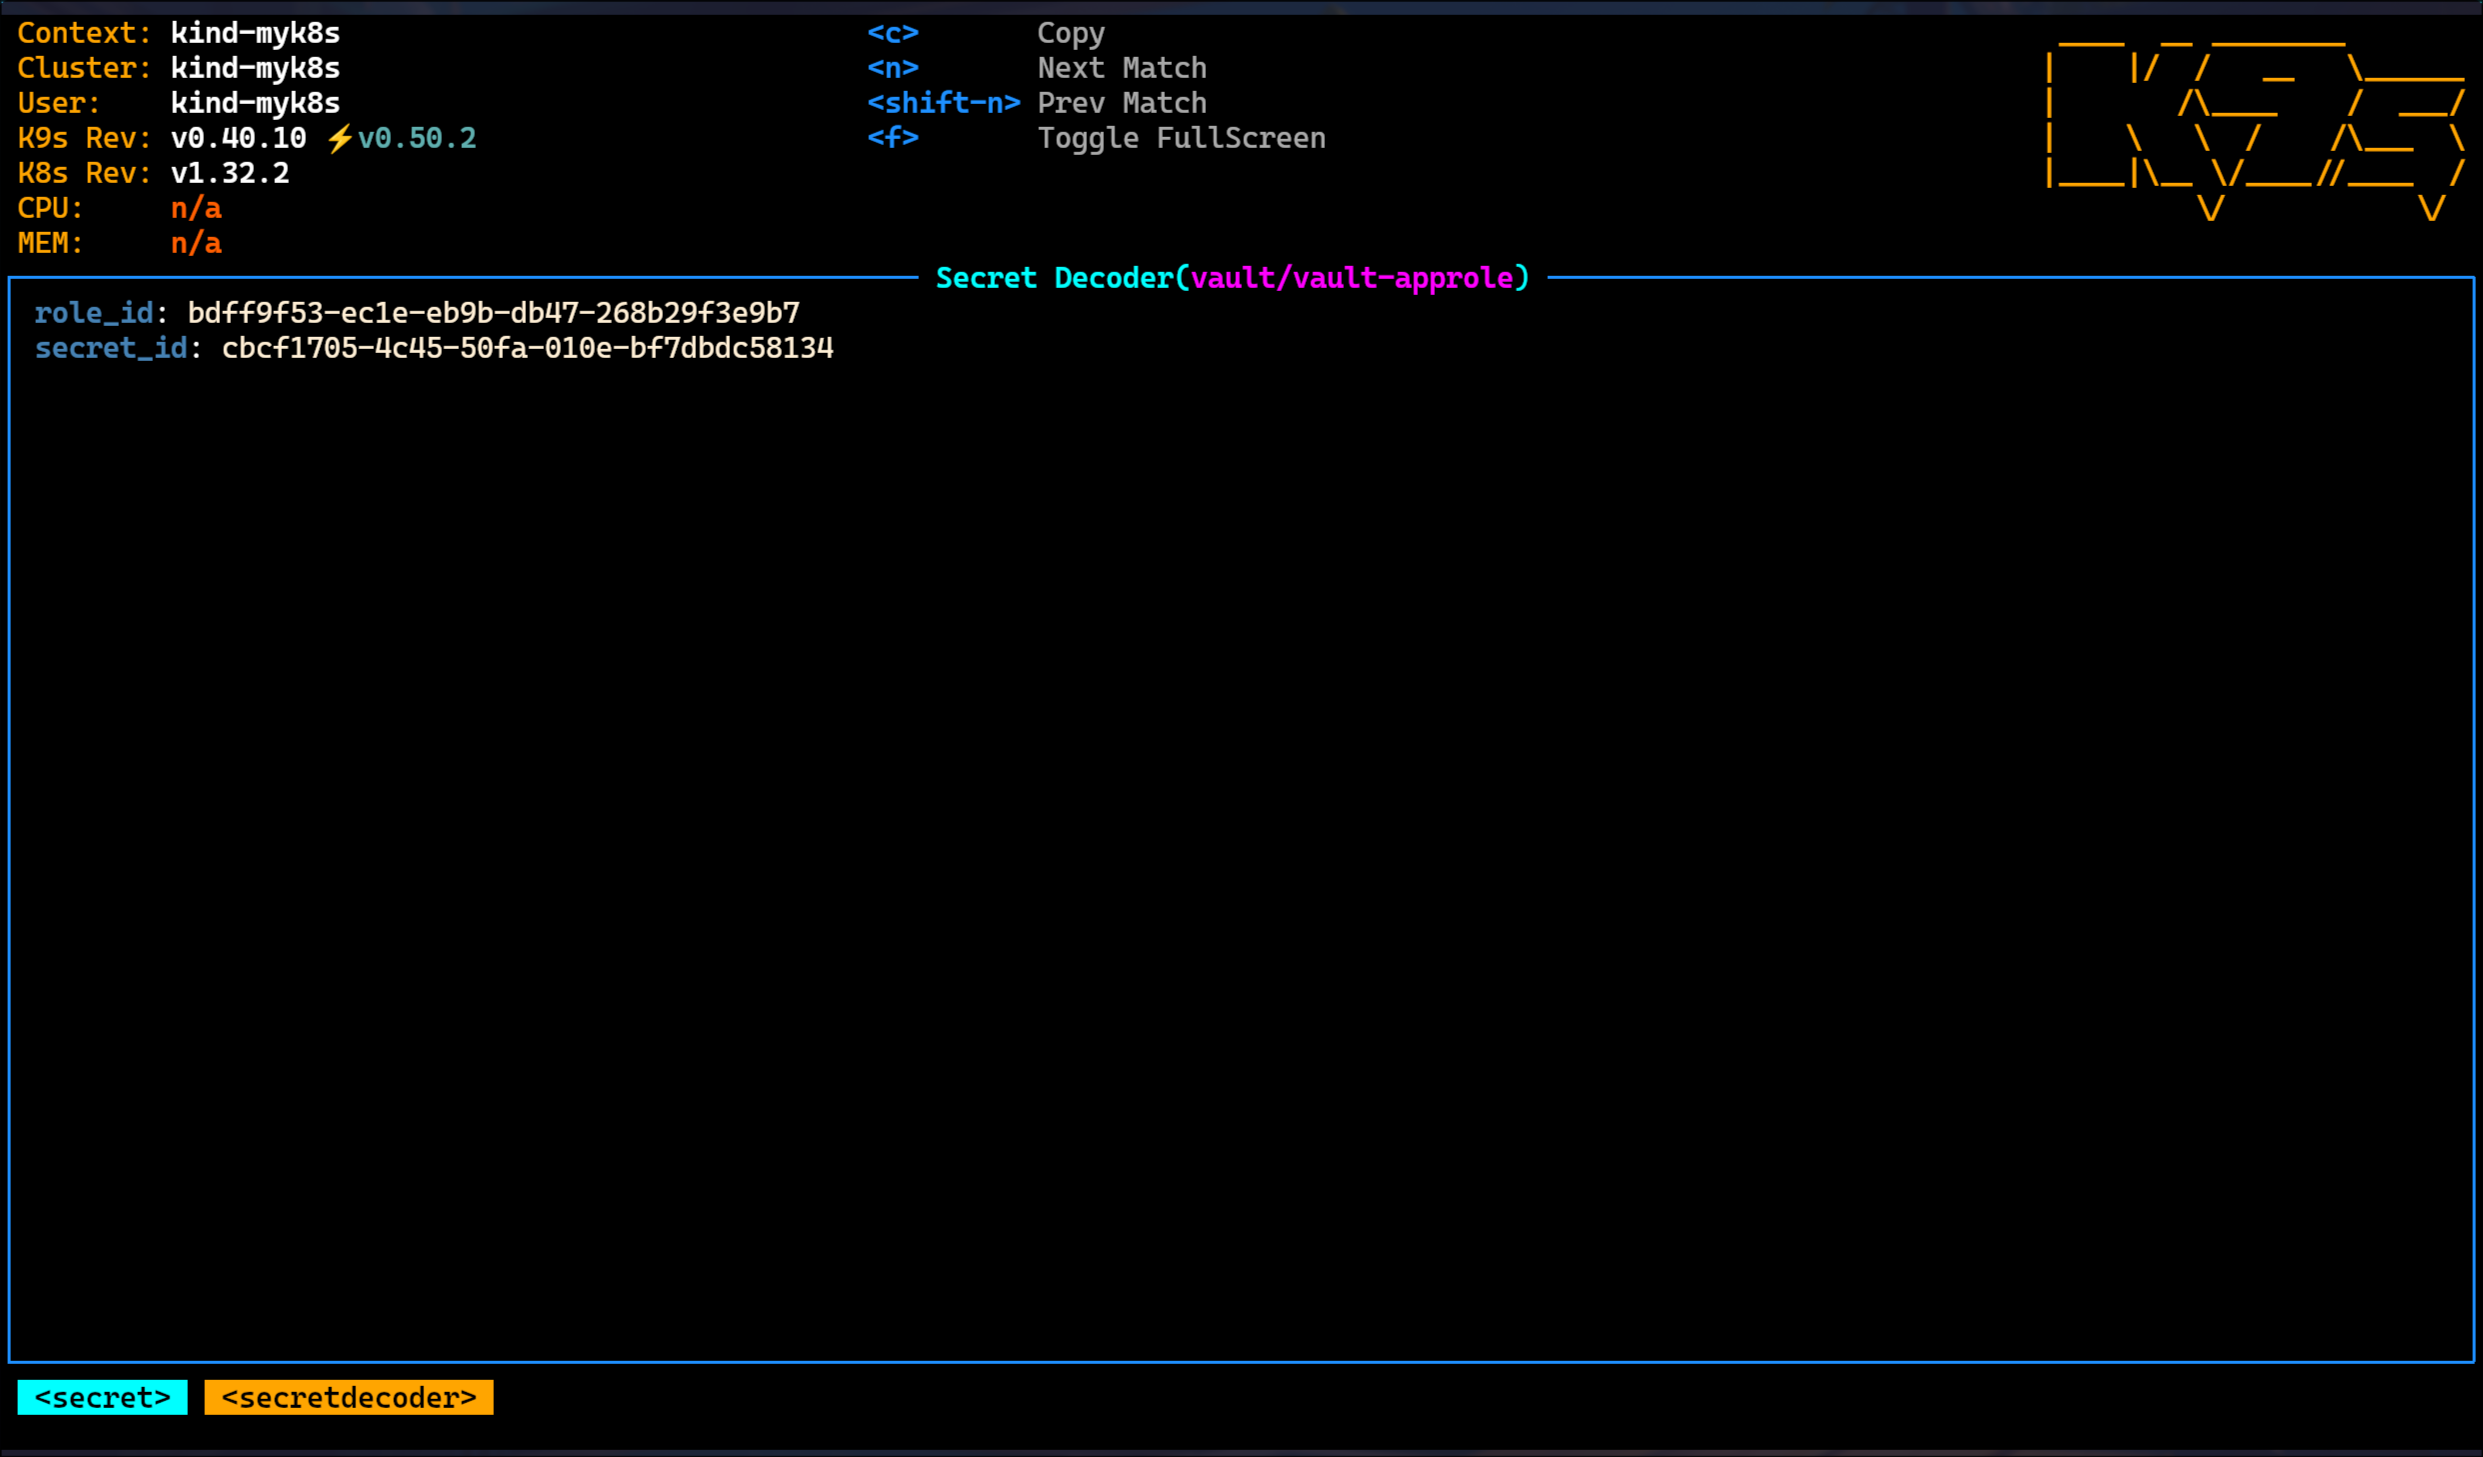Click the K8s Rev value v1.32.2

(230, 173)
